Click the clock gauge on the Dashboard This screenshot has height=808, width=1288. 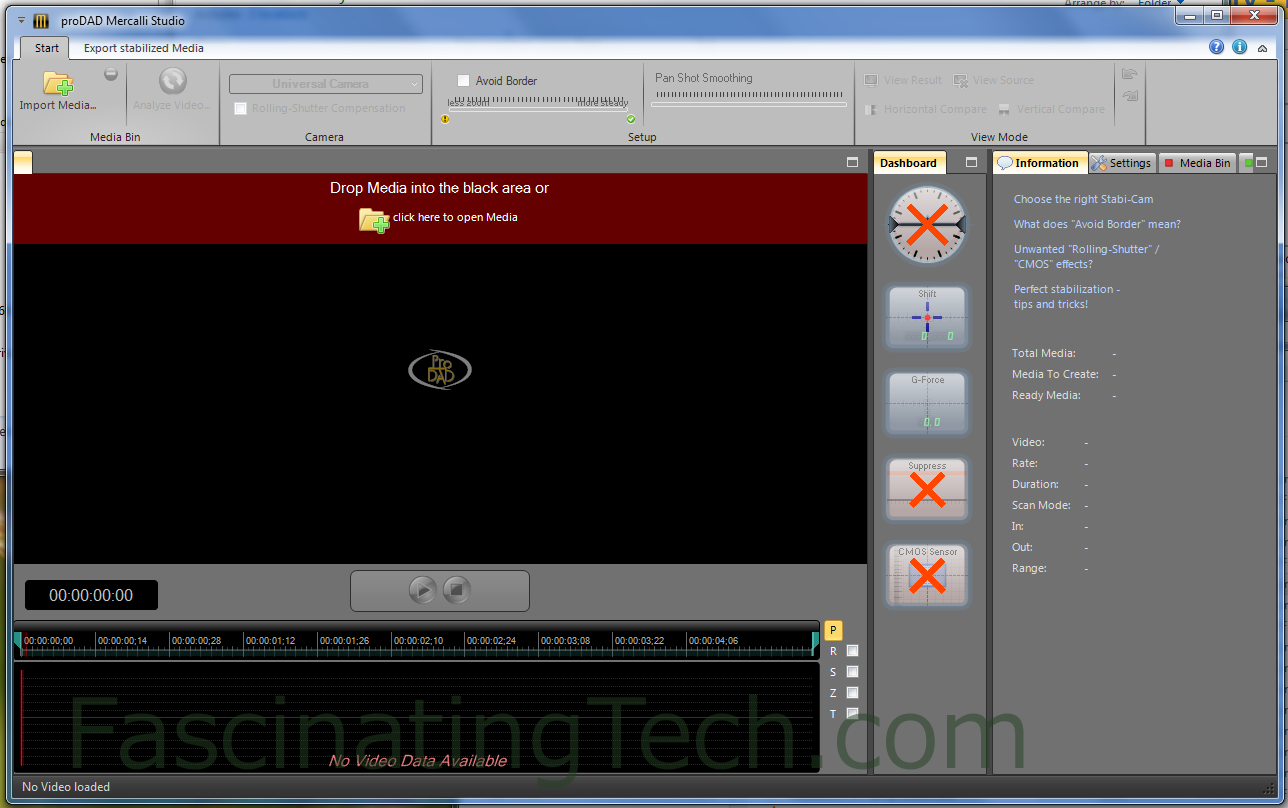click(x=927, y=225)
